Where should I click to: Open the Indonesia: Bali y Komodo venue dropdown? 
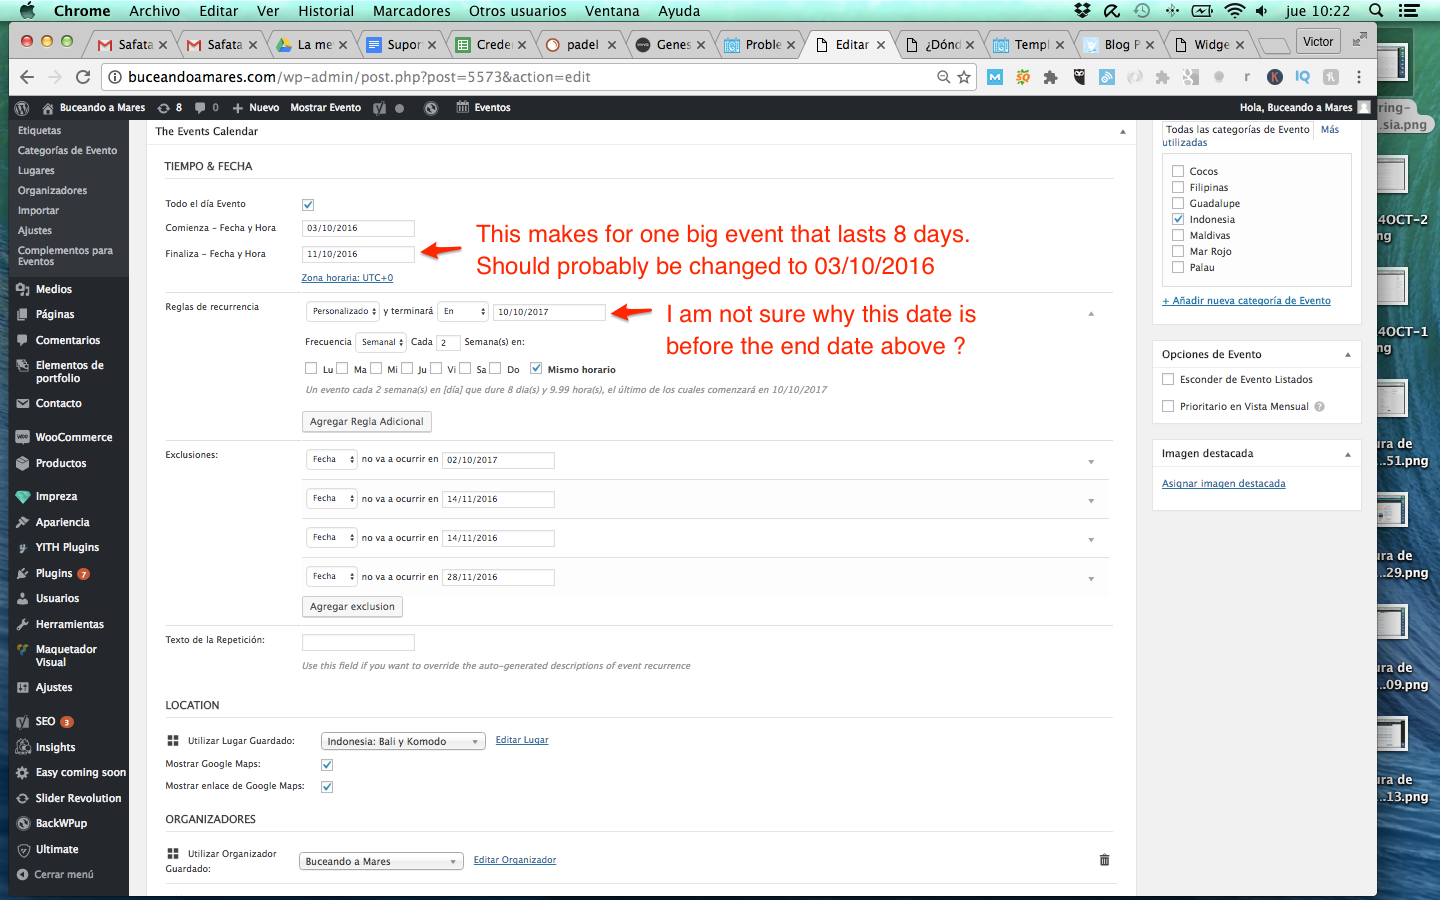click(x=403, y=741)
